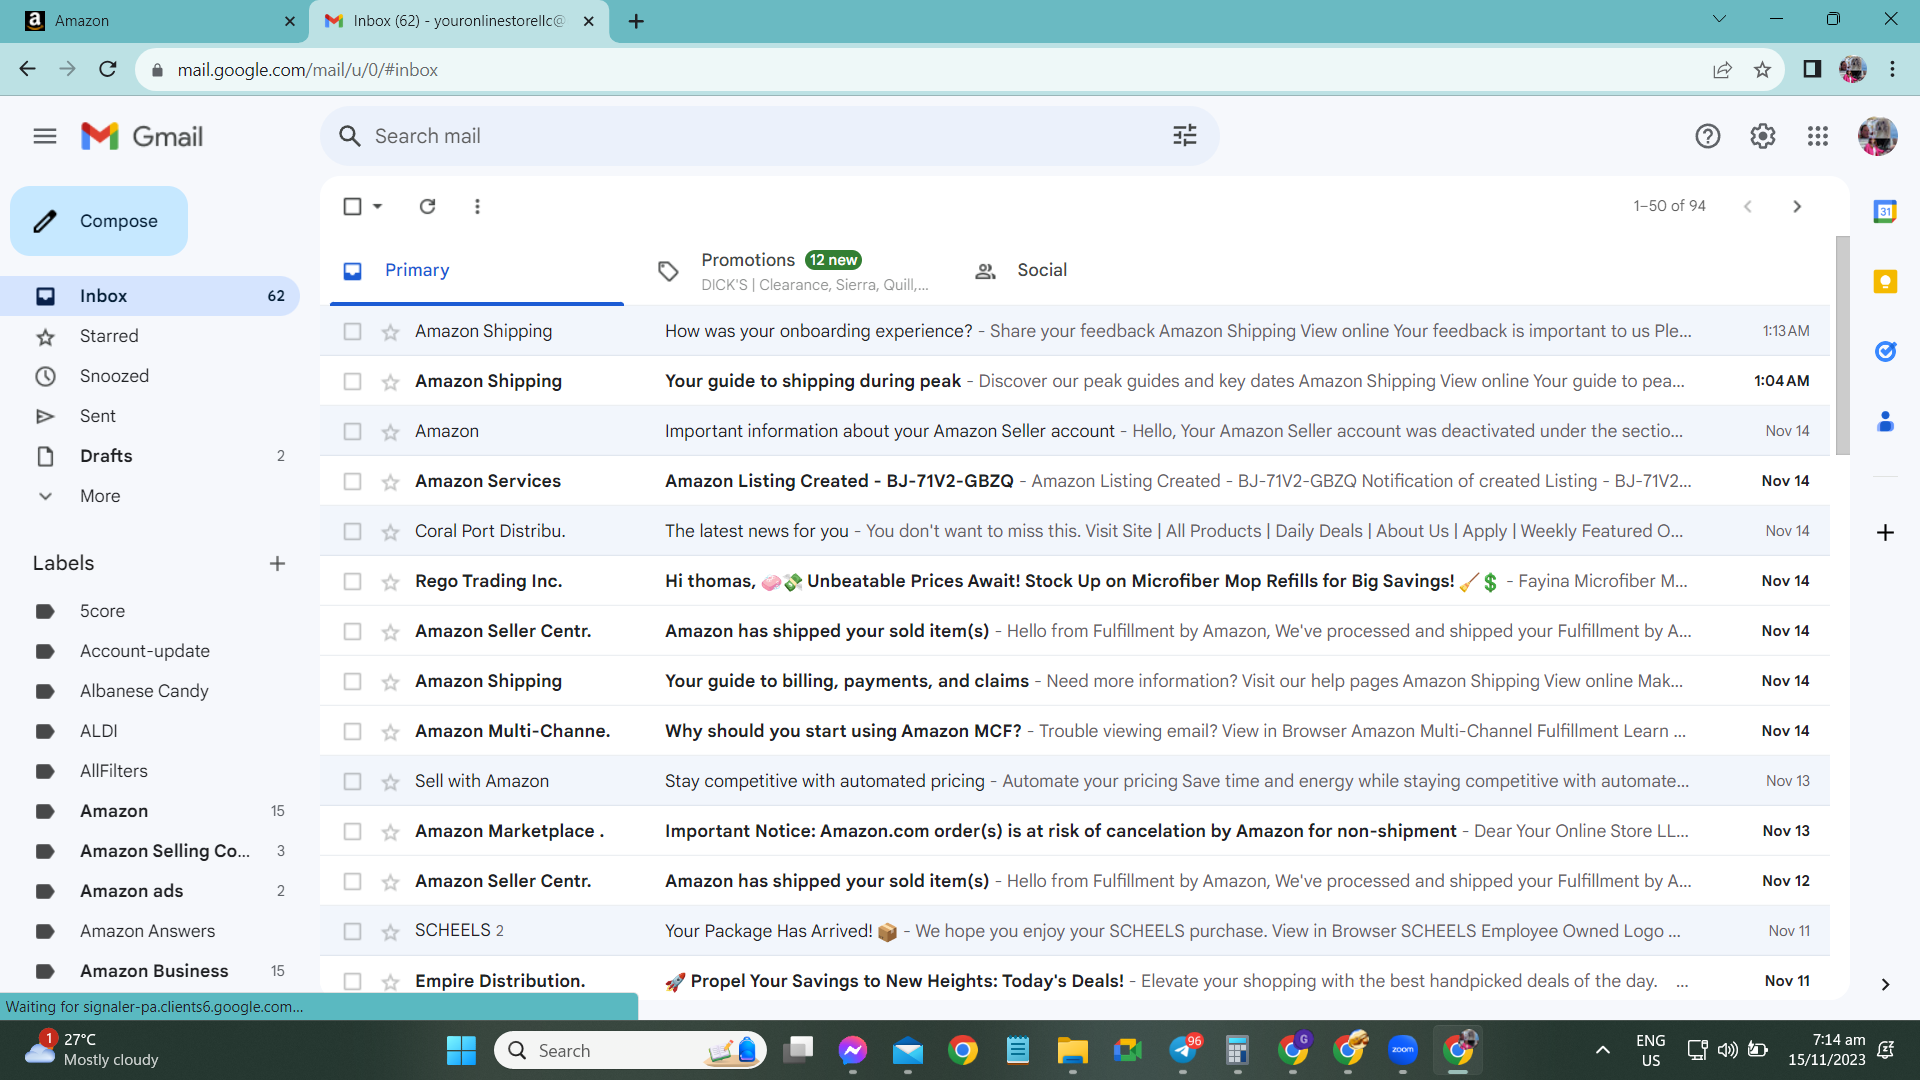This screenshot has height=1080, width=1920.
Task: Open Google Keep side panel icon
Action: coord(1885,282)
